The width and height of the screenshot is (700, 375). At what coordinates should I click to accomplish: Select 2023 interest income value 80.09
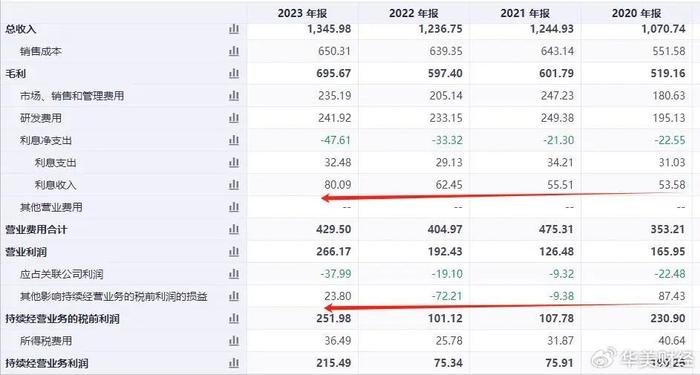tap(338, 185)
